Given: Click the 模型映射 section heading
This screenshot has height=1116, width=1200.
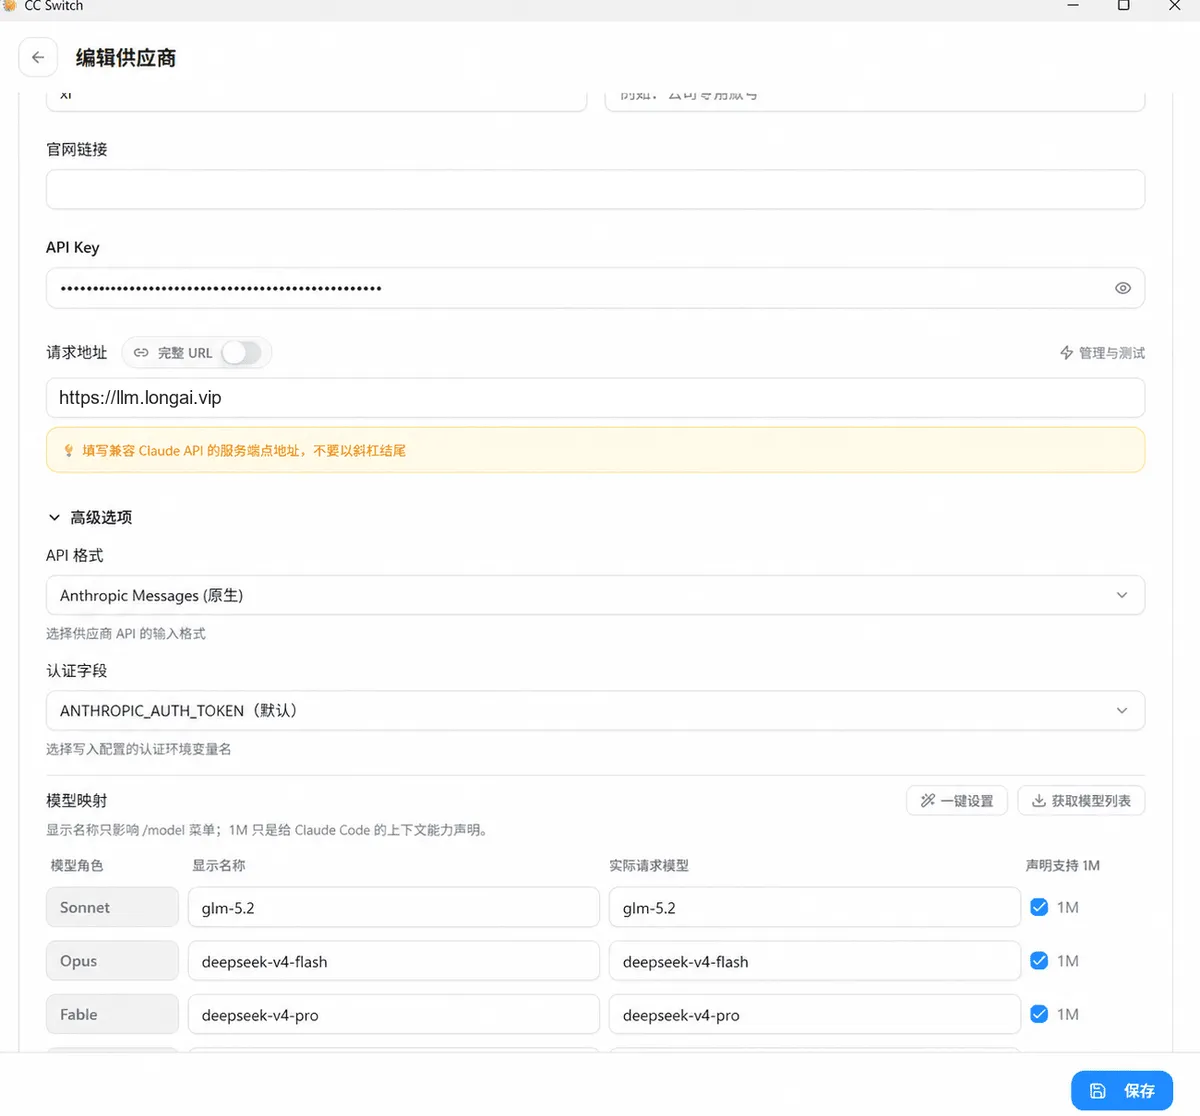Looking at the screenshot, I should point(77,801).
